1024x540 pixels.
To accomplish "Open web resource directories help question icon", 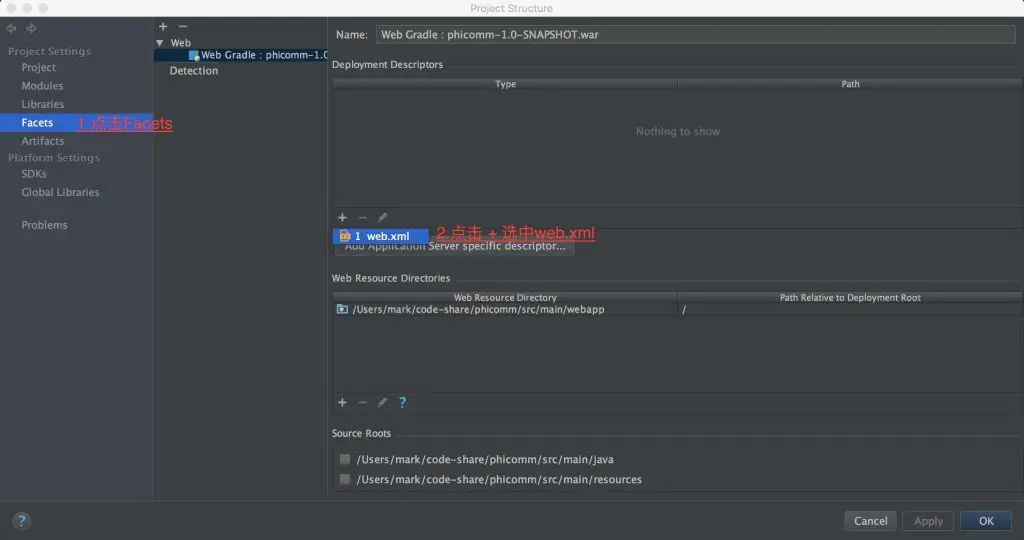I will point(402,402).
